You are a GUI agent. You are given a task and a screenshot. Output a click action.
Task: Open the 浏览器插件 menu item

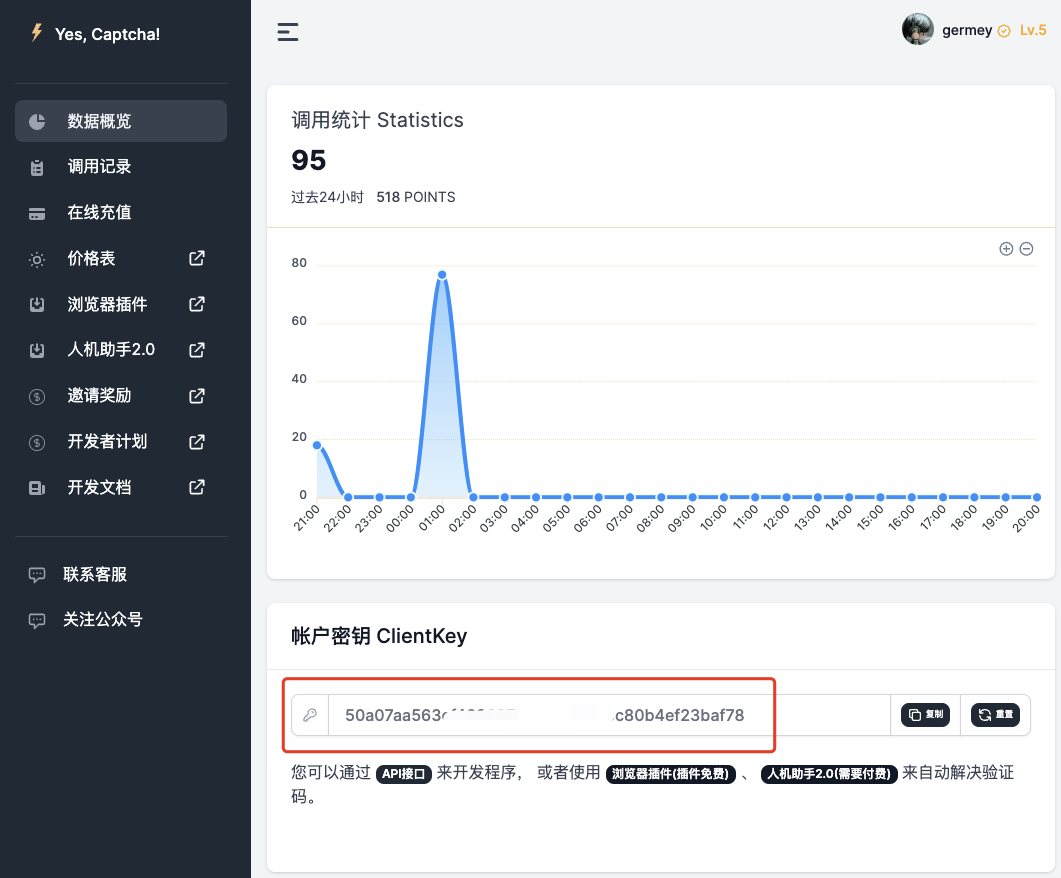[x=120, y=304]
